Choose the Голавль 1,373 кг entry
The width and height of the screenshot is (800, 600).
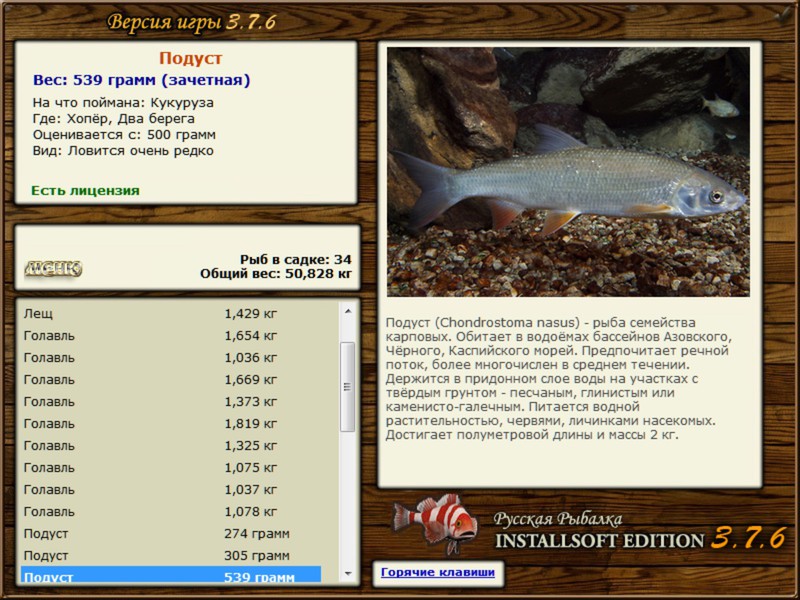pyautogui.click(x=170, y=402)
